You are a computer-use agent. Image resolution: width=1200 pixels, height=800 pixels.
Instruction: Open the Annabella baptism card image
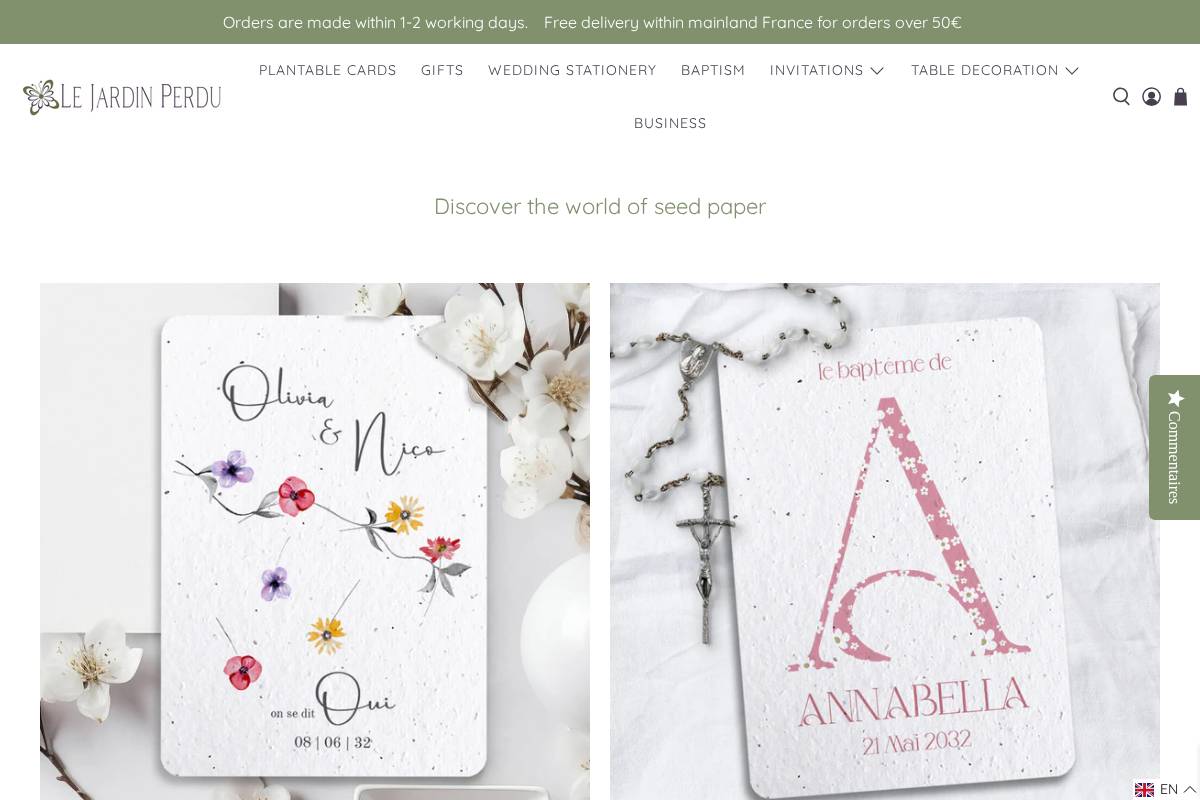tap(885, 541)
